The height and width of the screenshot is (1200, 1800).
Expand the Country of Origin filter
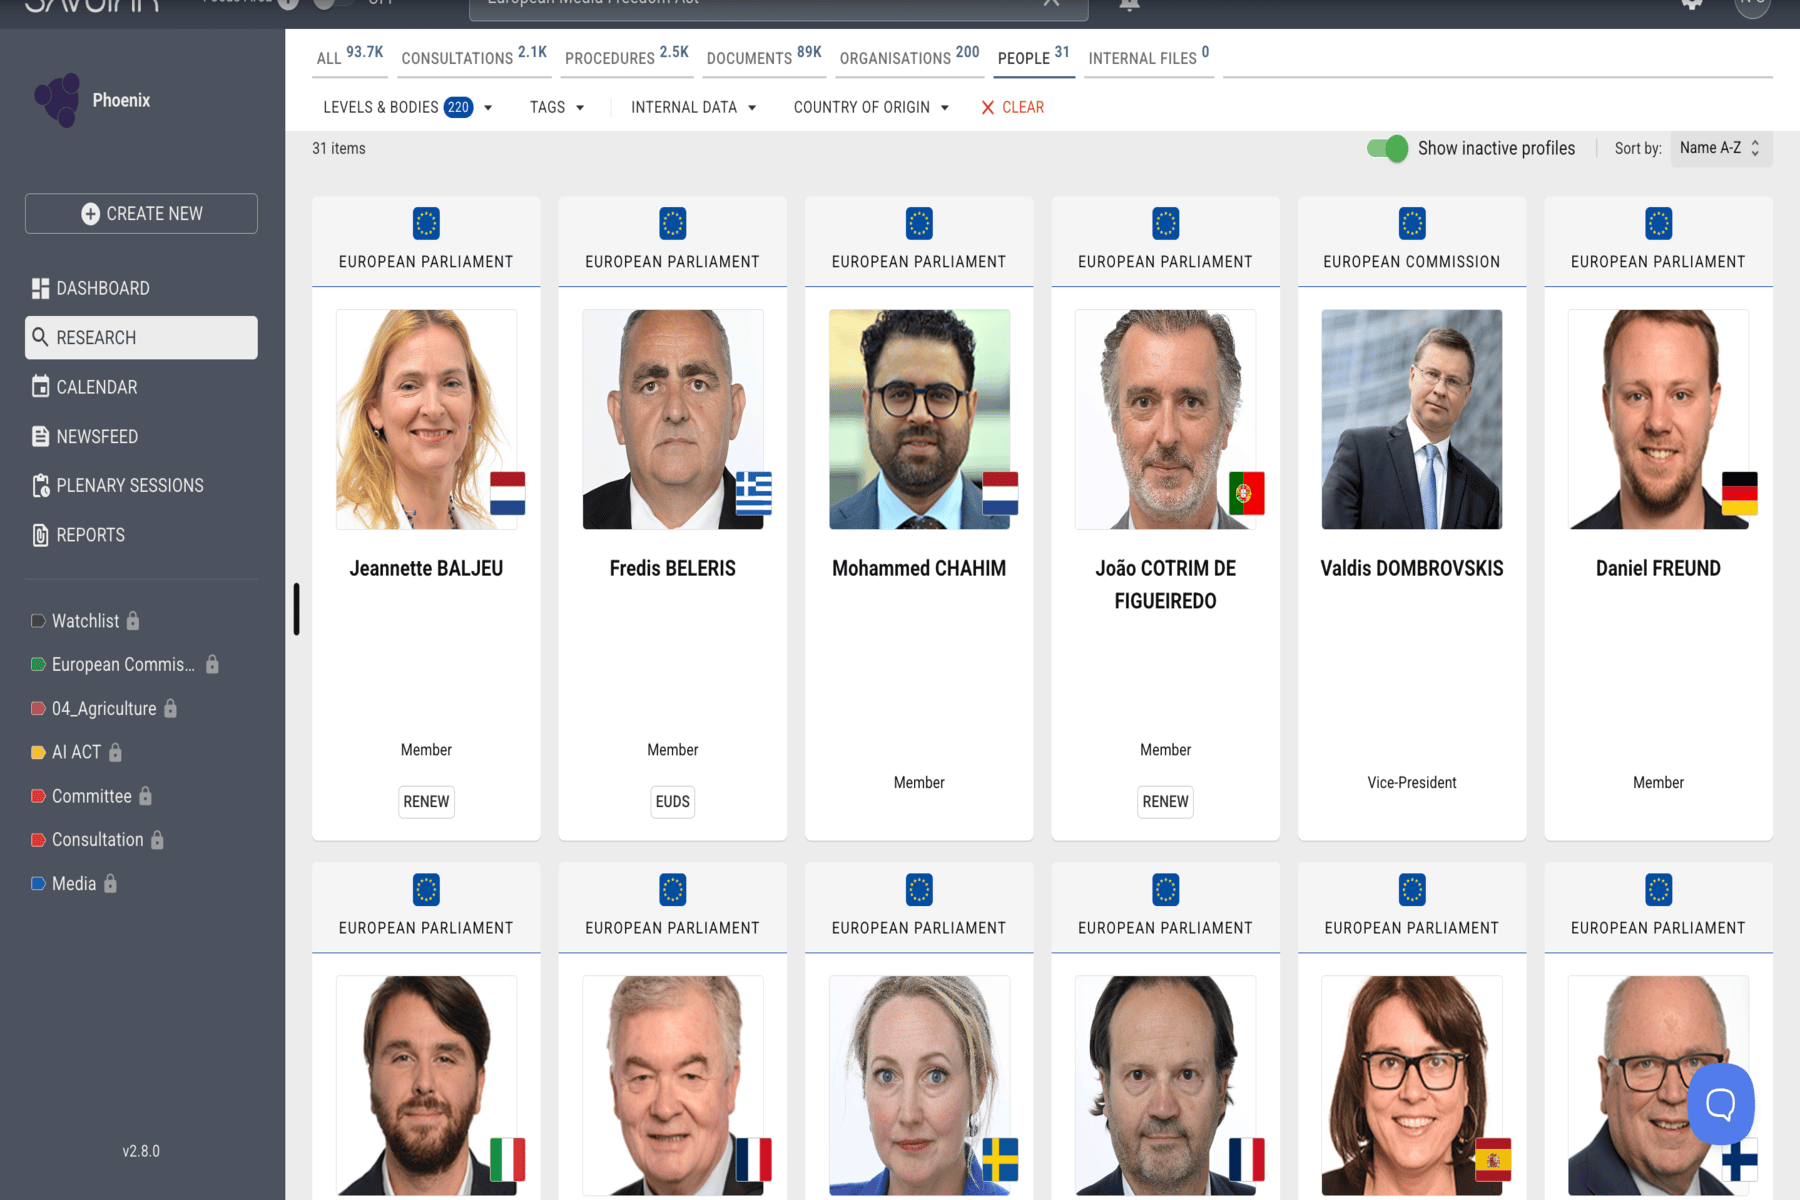tap(871, 108)
